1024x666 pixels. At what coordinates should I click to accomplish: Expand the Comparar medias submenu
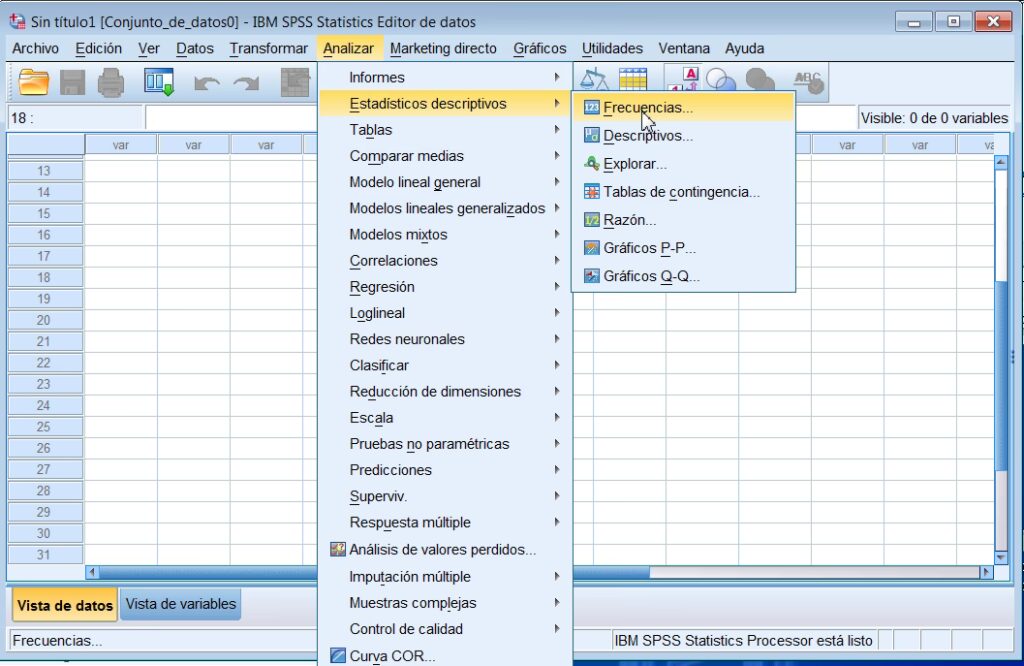[406, 156]
